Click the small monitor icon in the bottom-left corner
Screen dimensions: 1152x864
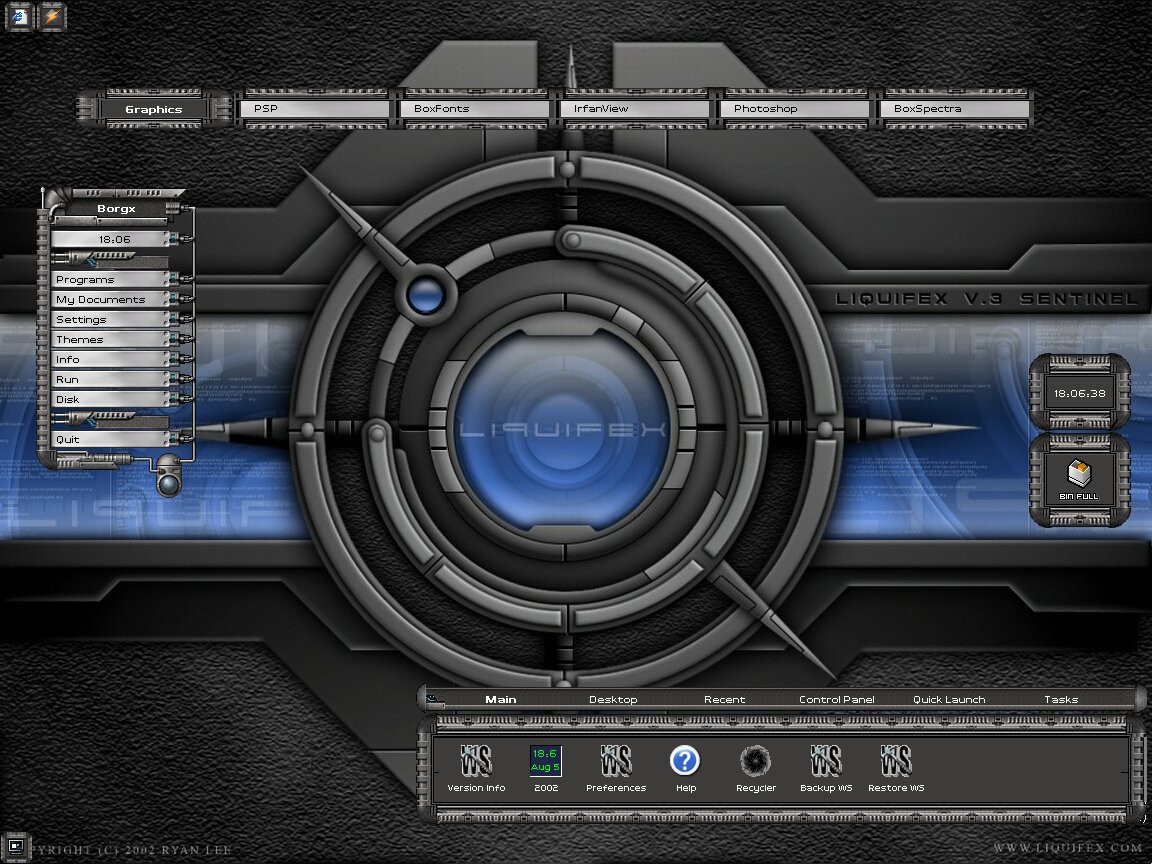[15, 847]
